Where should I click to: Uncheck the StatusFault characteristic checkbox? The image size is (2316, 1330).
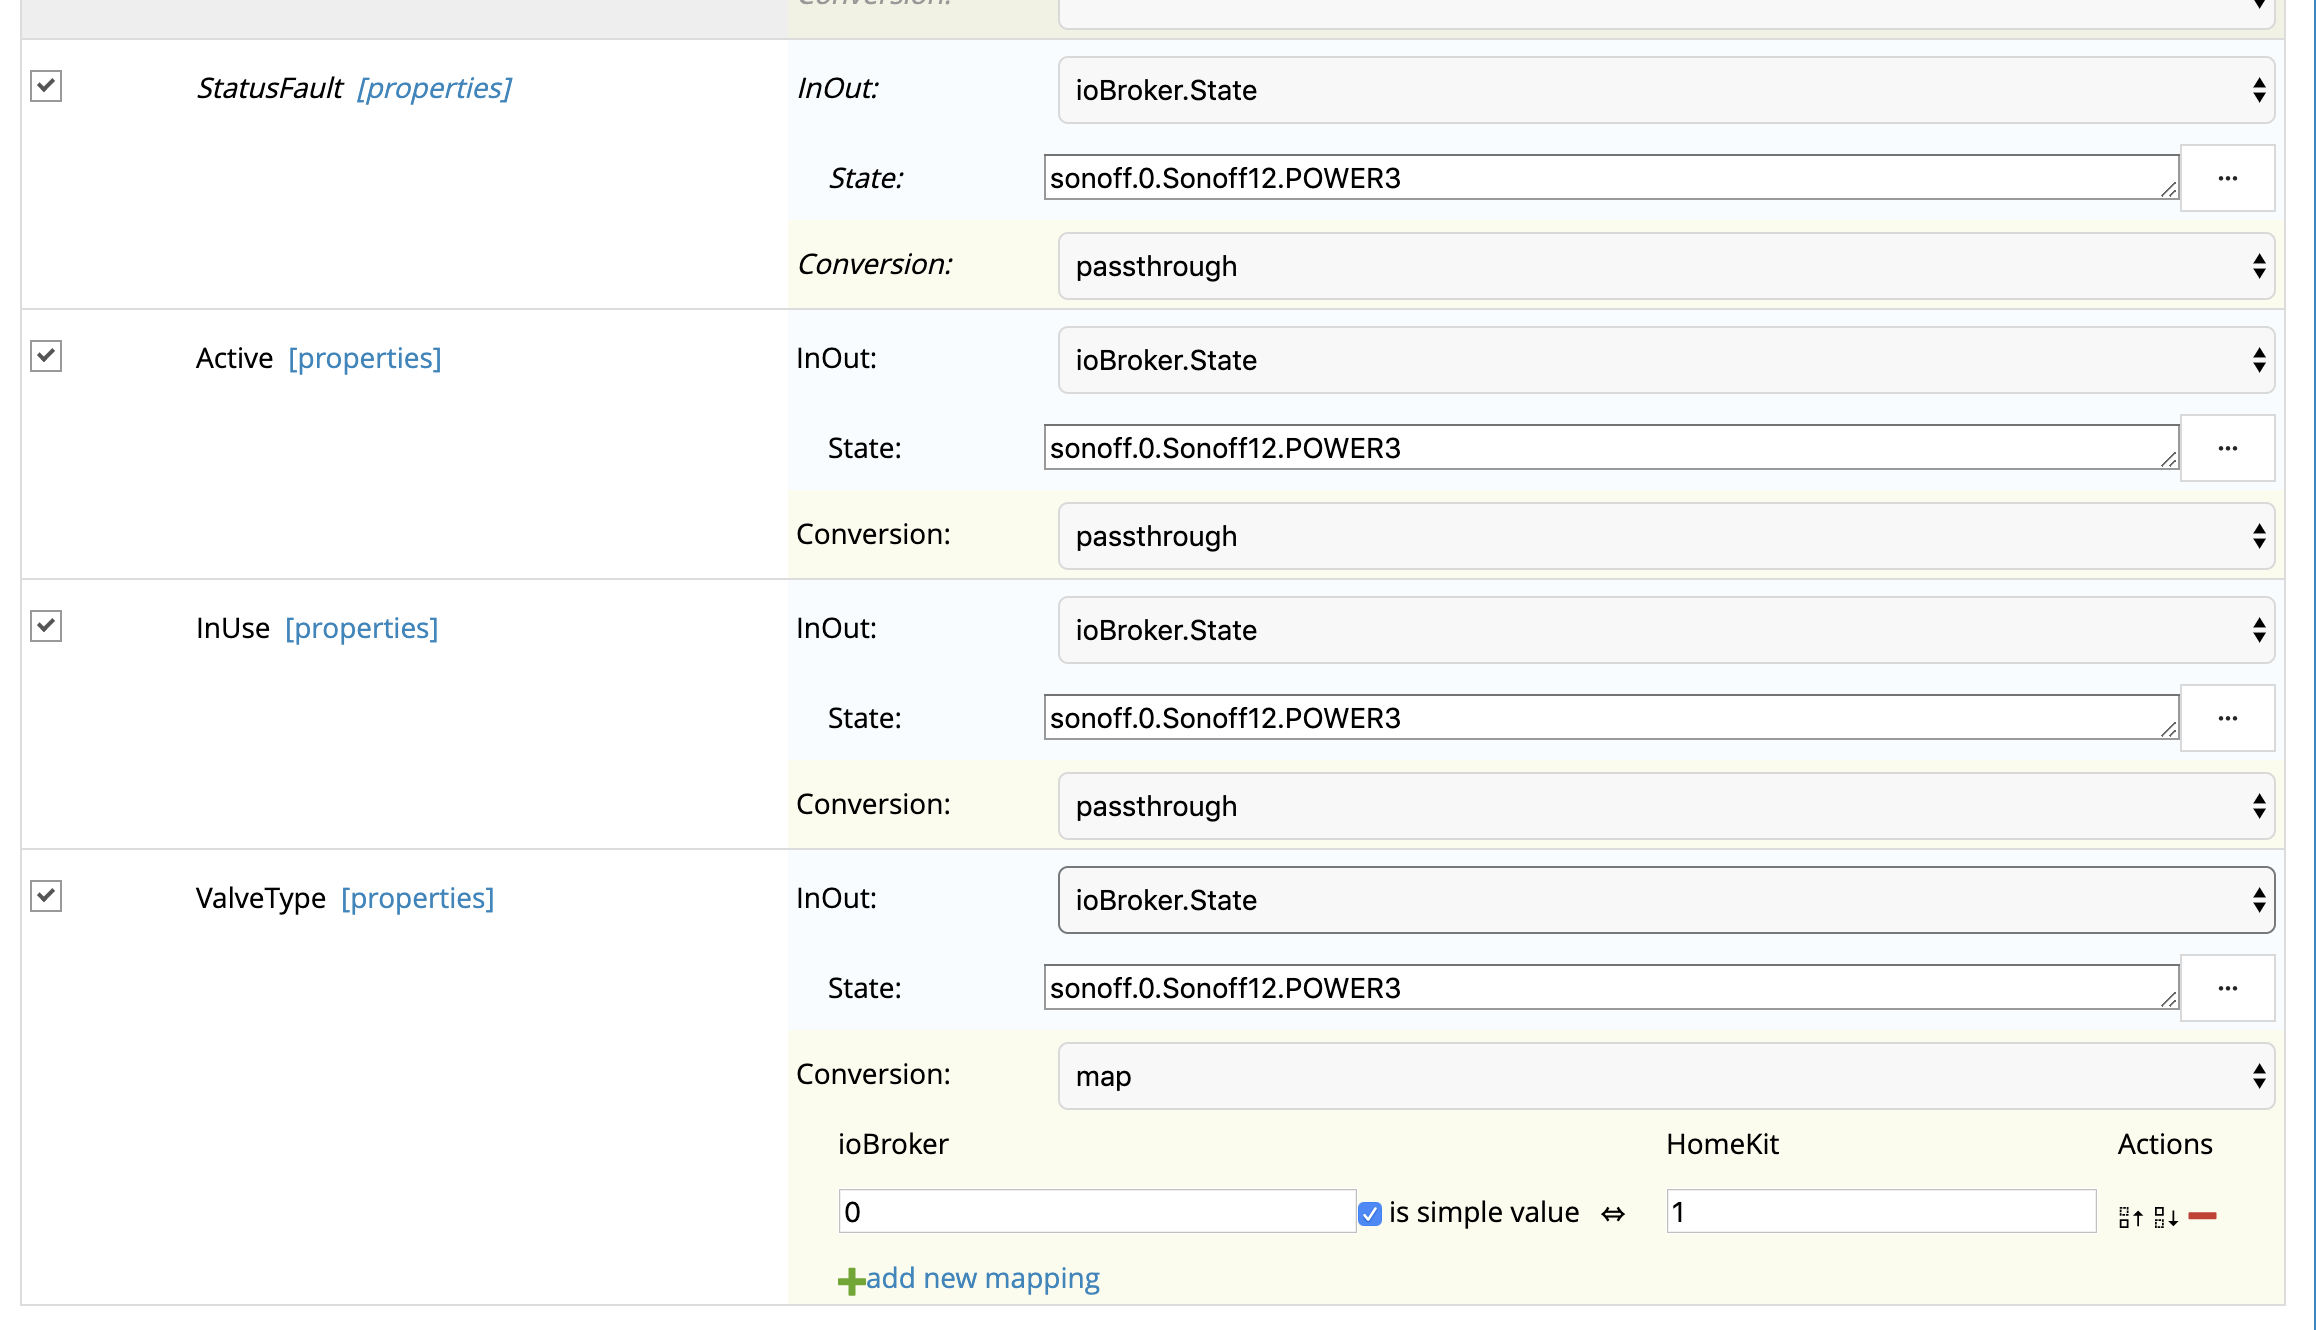coord(46,86)
